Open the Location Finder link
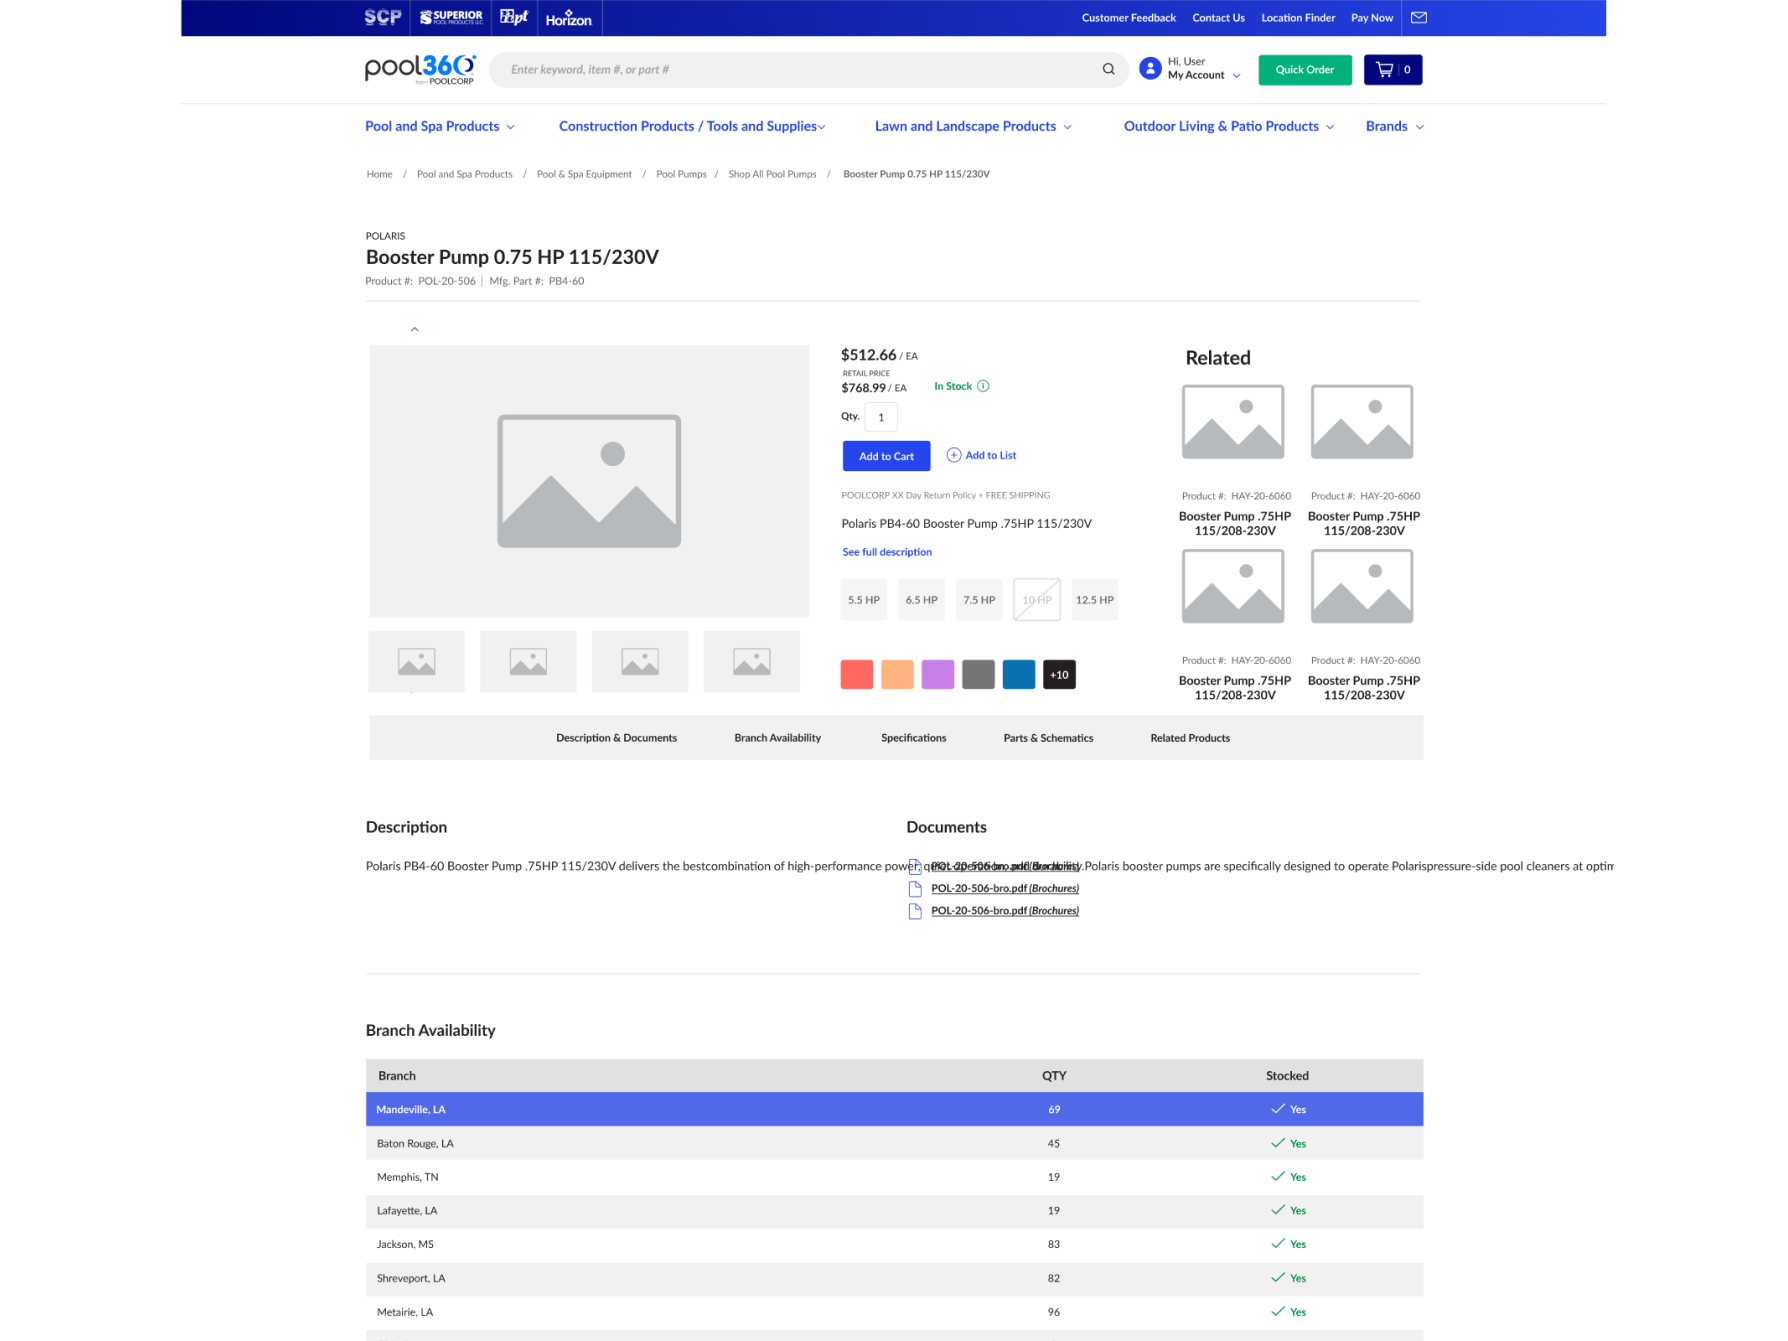Image resolution: width=1788 pixels, height=1341 pixels. 1298,18
